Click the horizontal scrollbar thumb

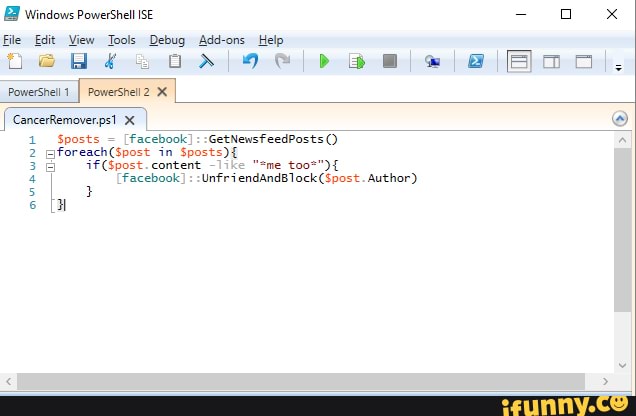point(301,381)
